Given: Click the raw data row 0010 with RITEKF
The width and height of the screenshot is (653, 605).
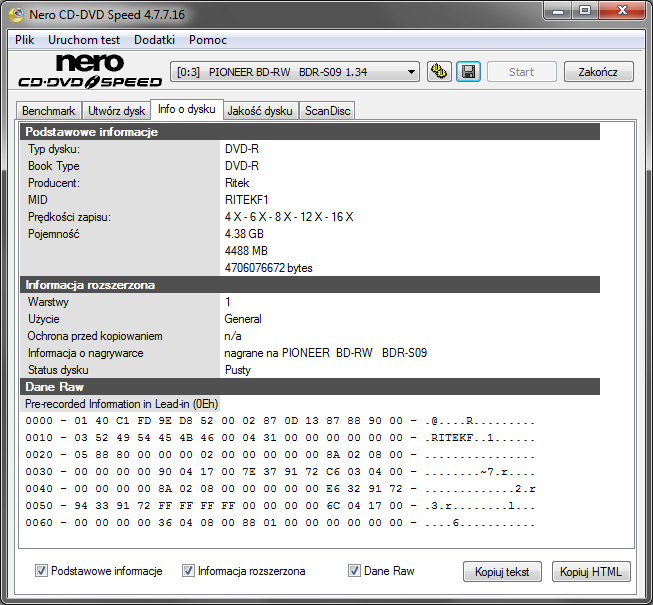Looking at the screenshot, I should [280, 438].
